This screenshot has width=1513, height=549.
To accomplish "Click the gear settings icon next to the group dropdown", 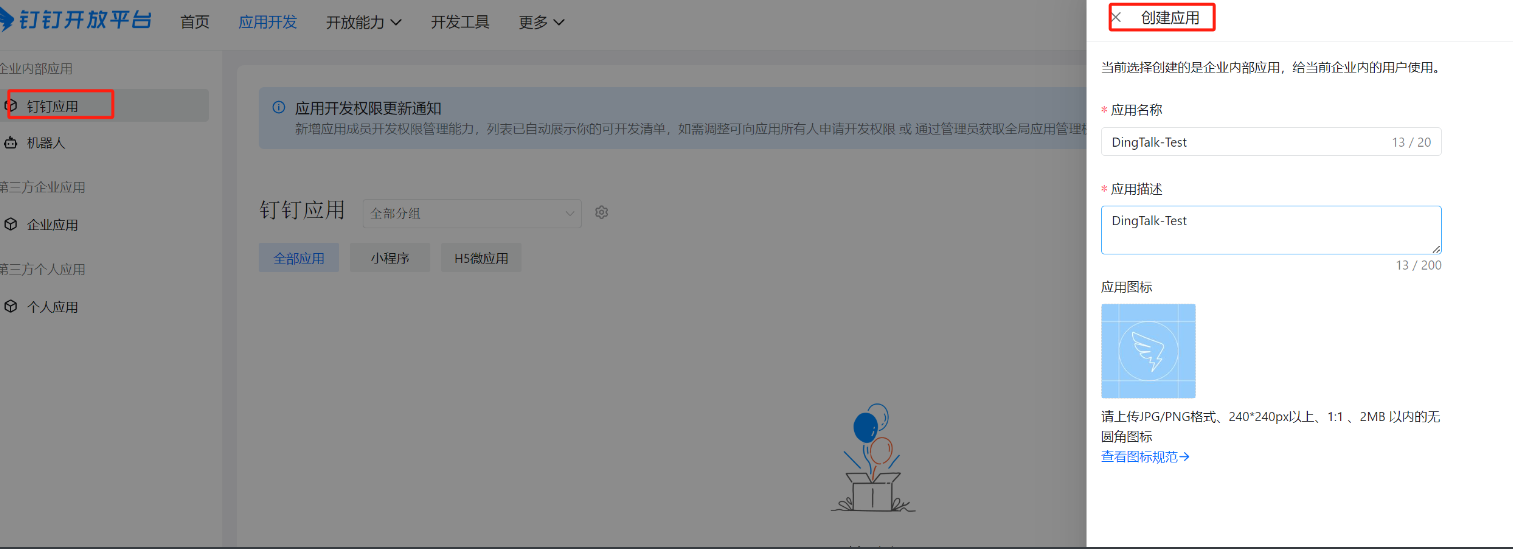I will 602,212.
